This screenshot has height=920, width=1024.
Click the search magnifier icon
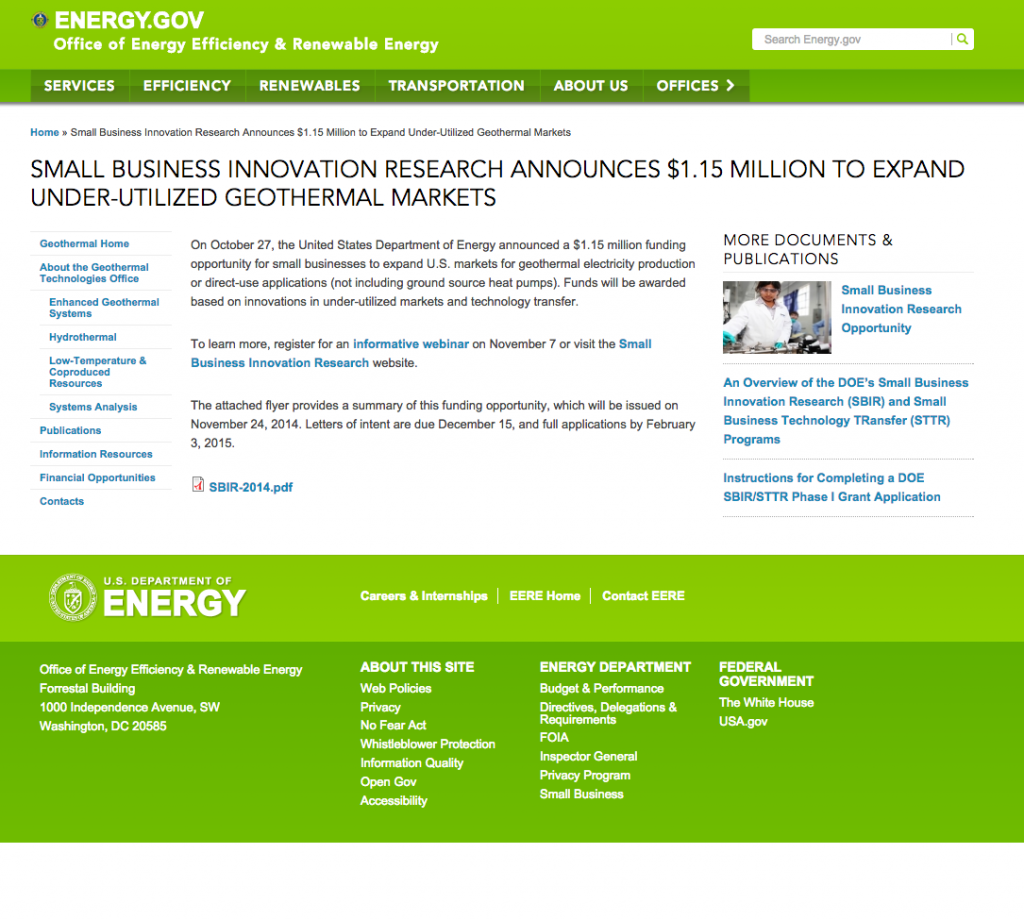(962, 39)
